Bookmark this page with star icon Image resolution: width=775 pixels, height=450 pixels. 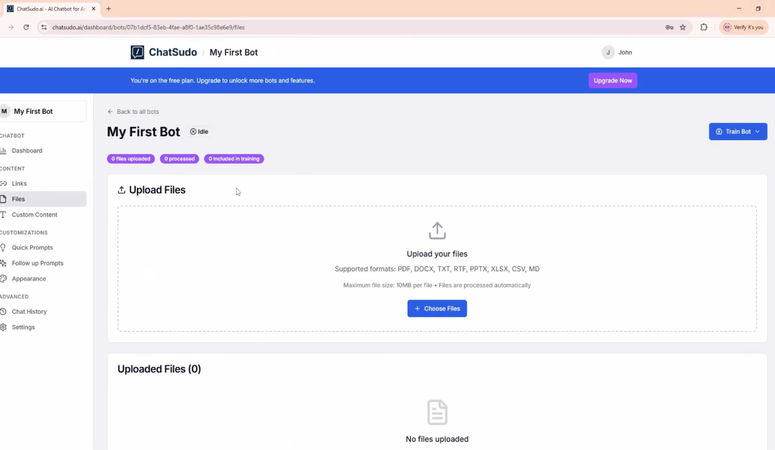click(683, 27)
